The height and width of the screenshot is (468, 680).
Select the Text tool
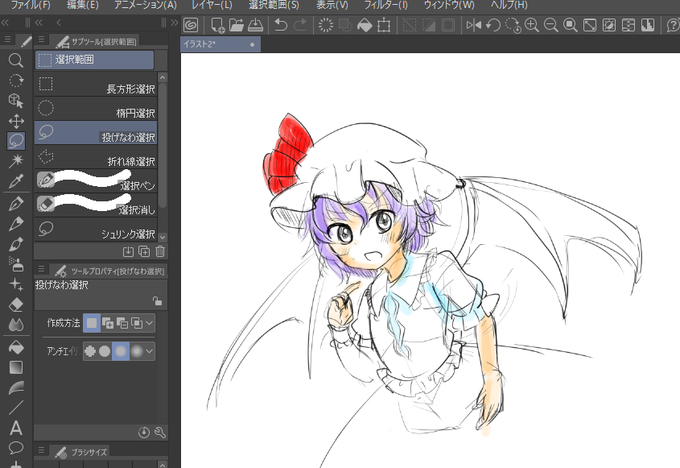pos(16,428)
